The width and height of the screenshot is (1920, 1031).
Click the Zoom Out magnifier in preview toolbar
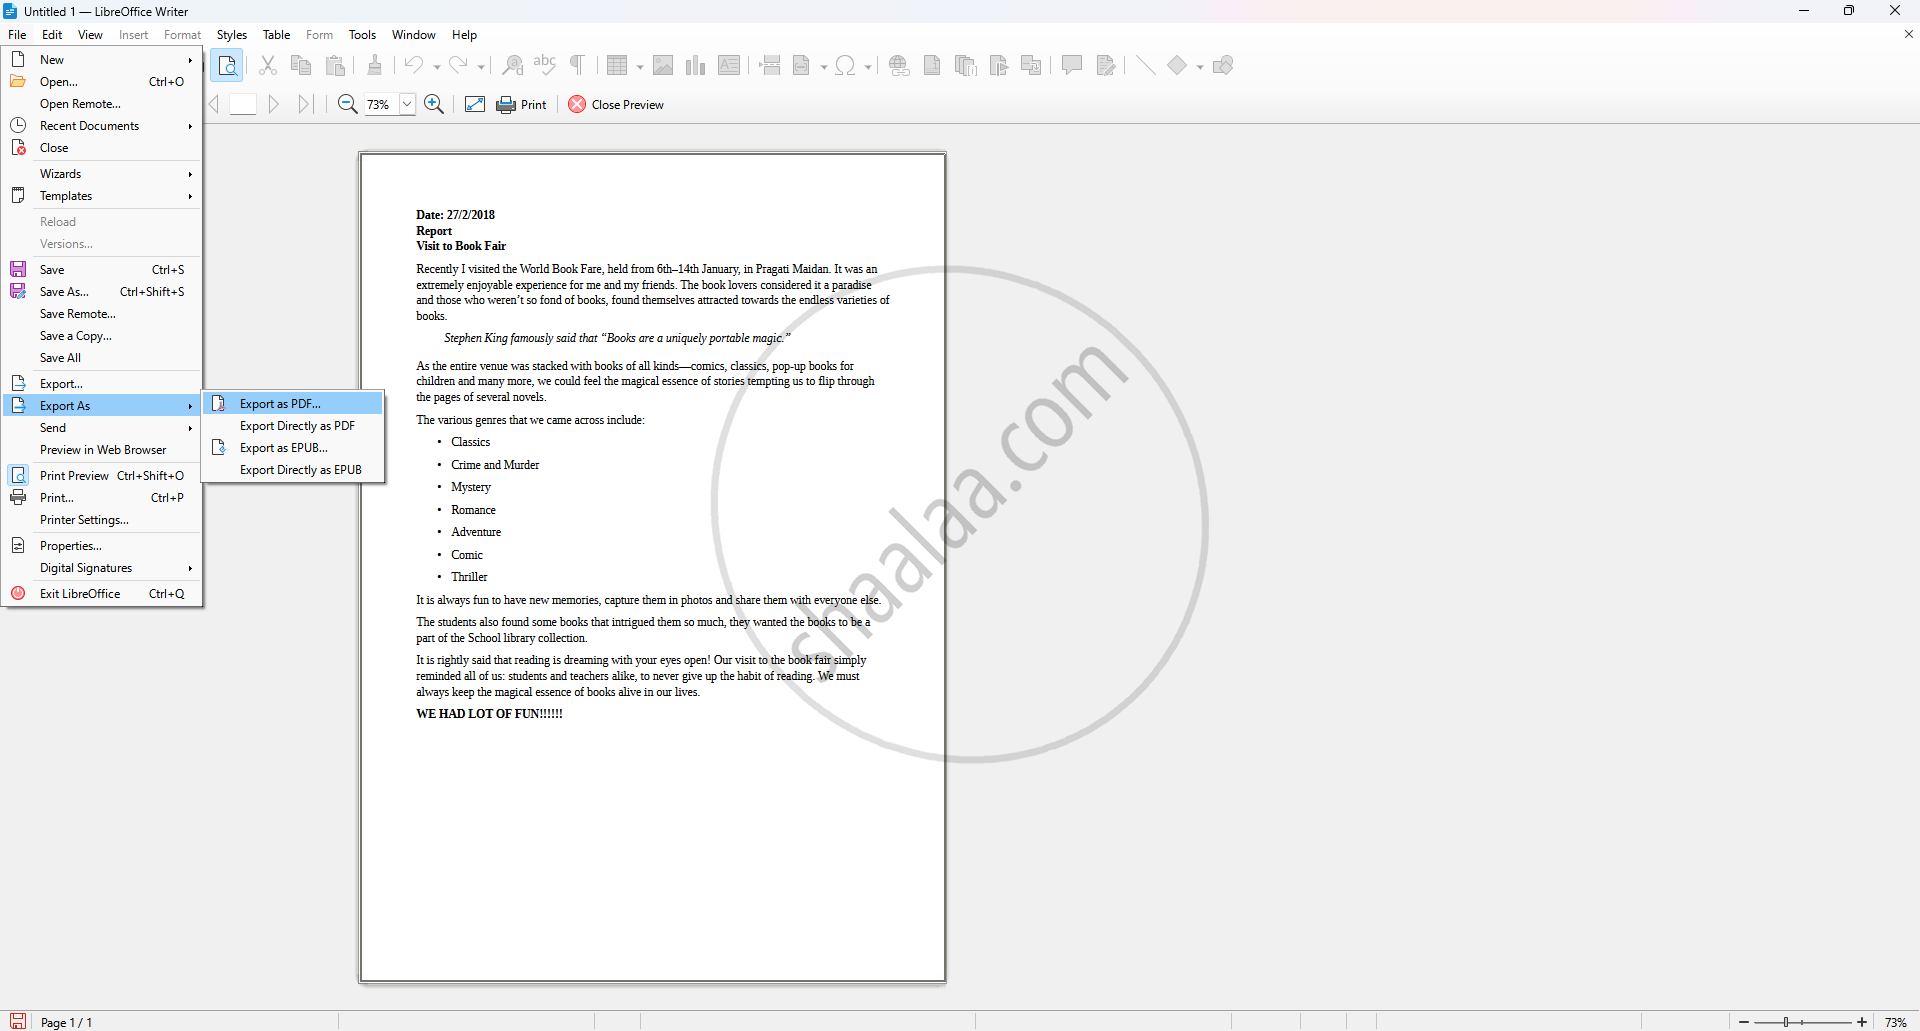point(347,104)
